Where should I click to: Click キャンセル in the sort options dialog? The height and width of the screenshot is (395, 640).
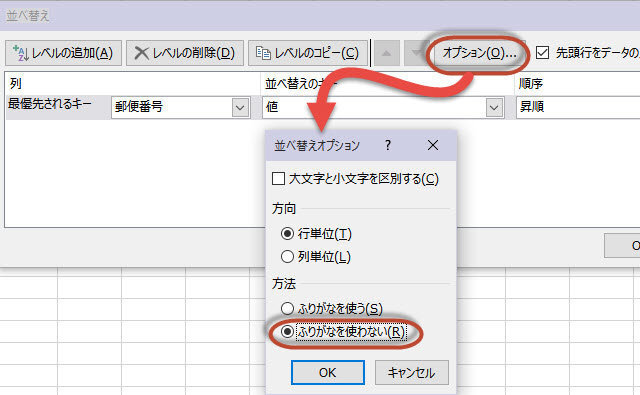(412, 373)
